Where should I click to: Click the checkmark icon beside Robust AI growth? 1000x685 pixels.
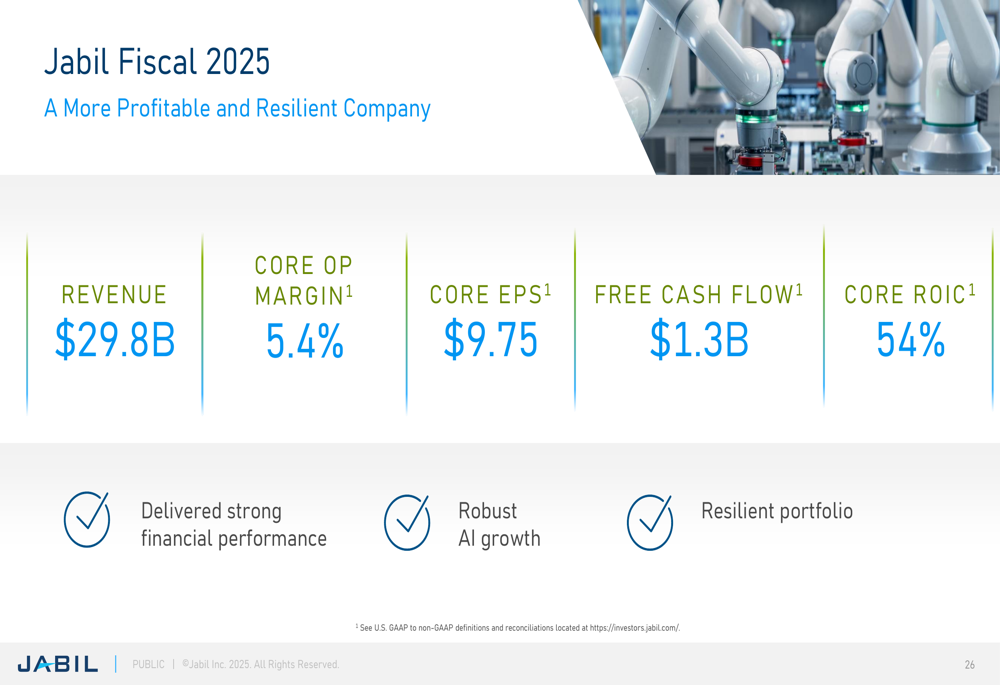pos(407,522)
